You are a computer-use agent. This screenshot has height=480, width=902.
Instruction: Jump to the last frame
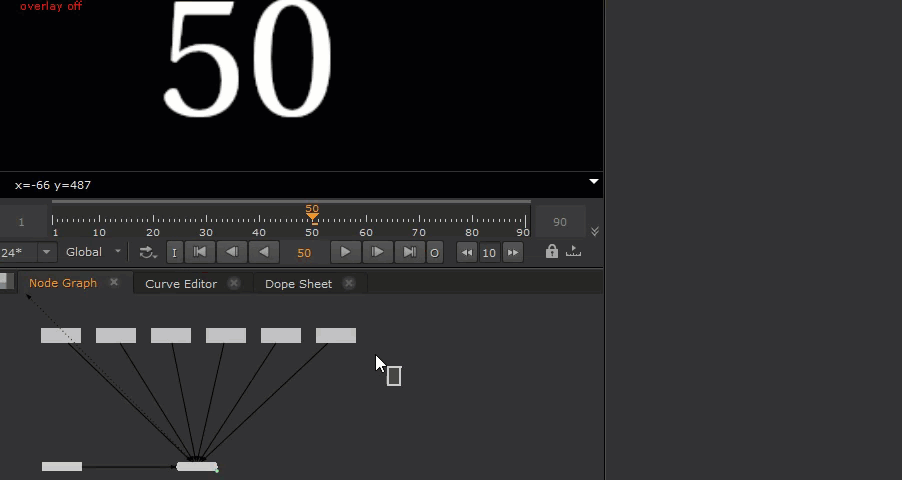[x=409, y=252]
